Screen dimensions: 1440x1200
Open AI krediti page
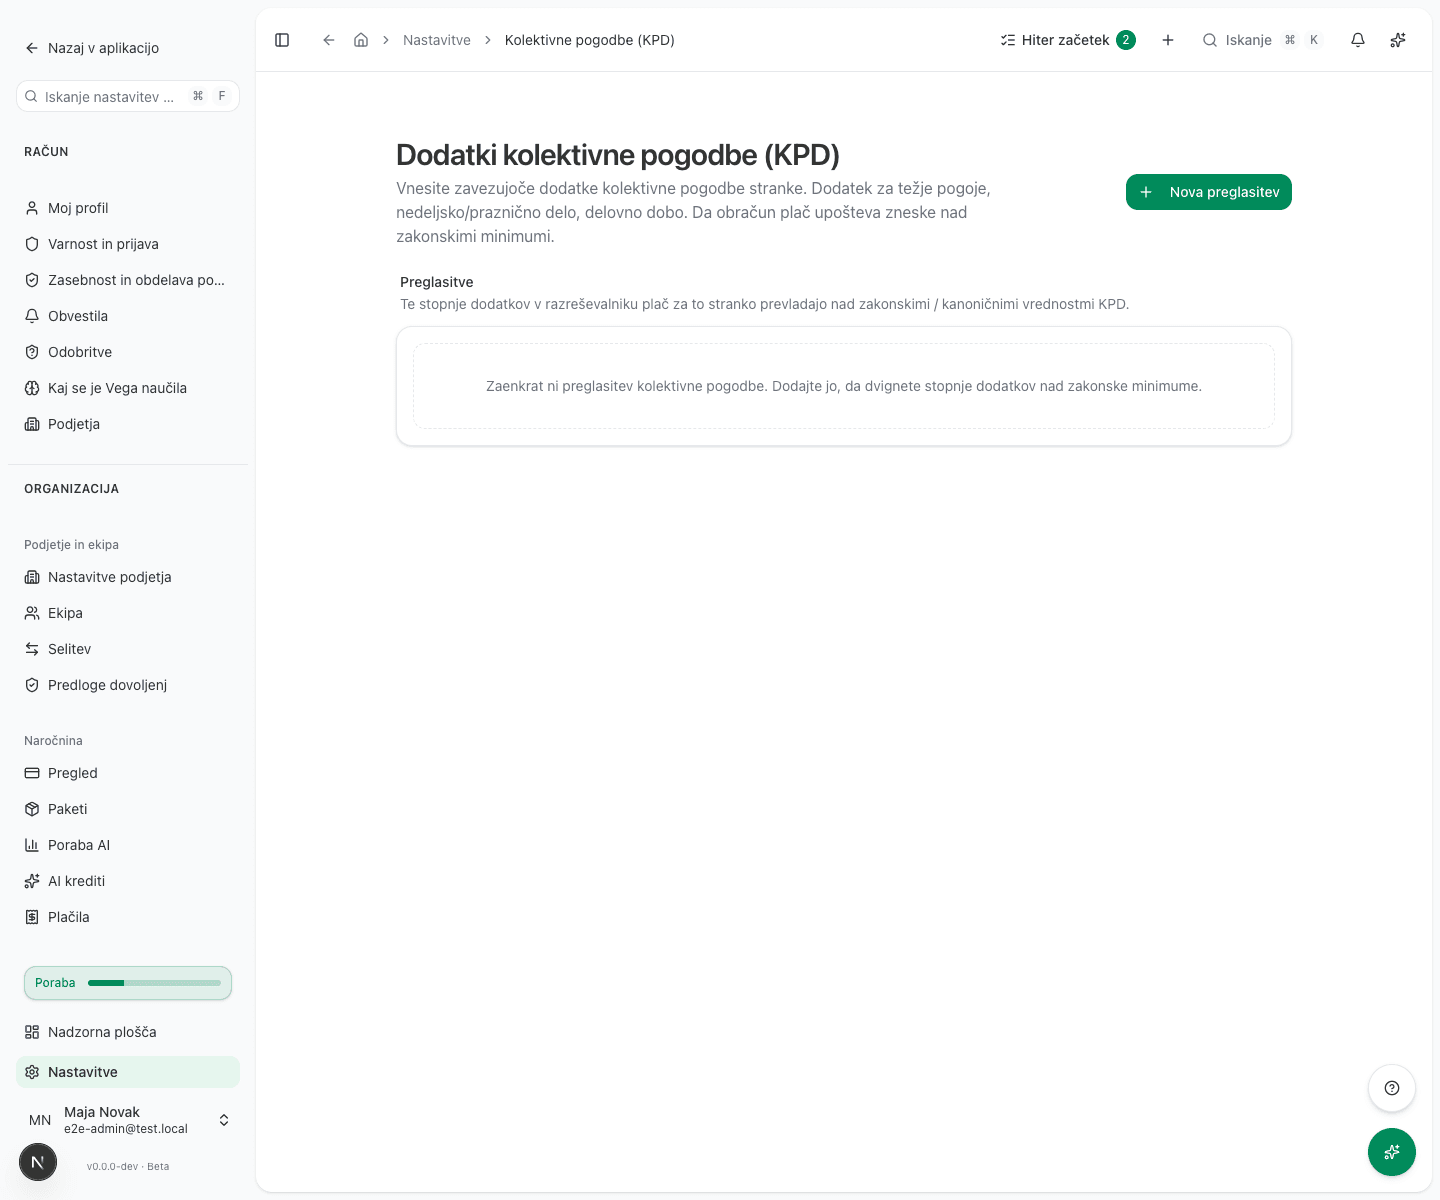coord(128,881)
